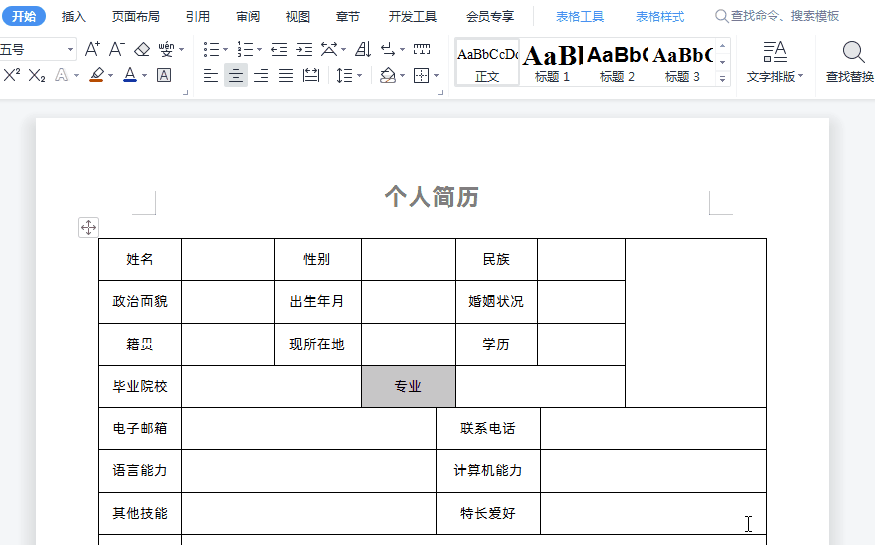Image resolution: width=875 pixels, height=545 pixels.
Task: Expand line spacing options dropdown
Action: (359, 75)
